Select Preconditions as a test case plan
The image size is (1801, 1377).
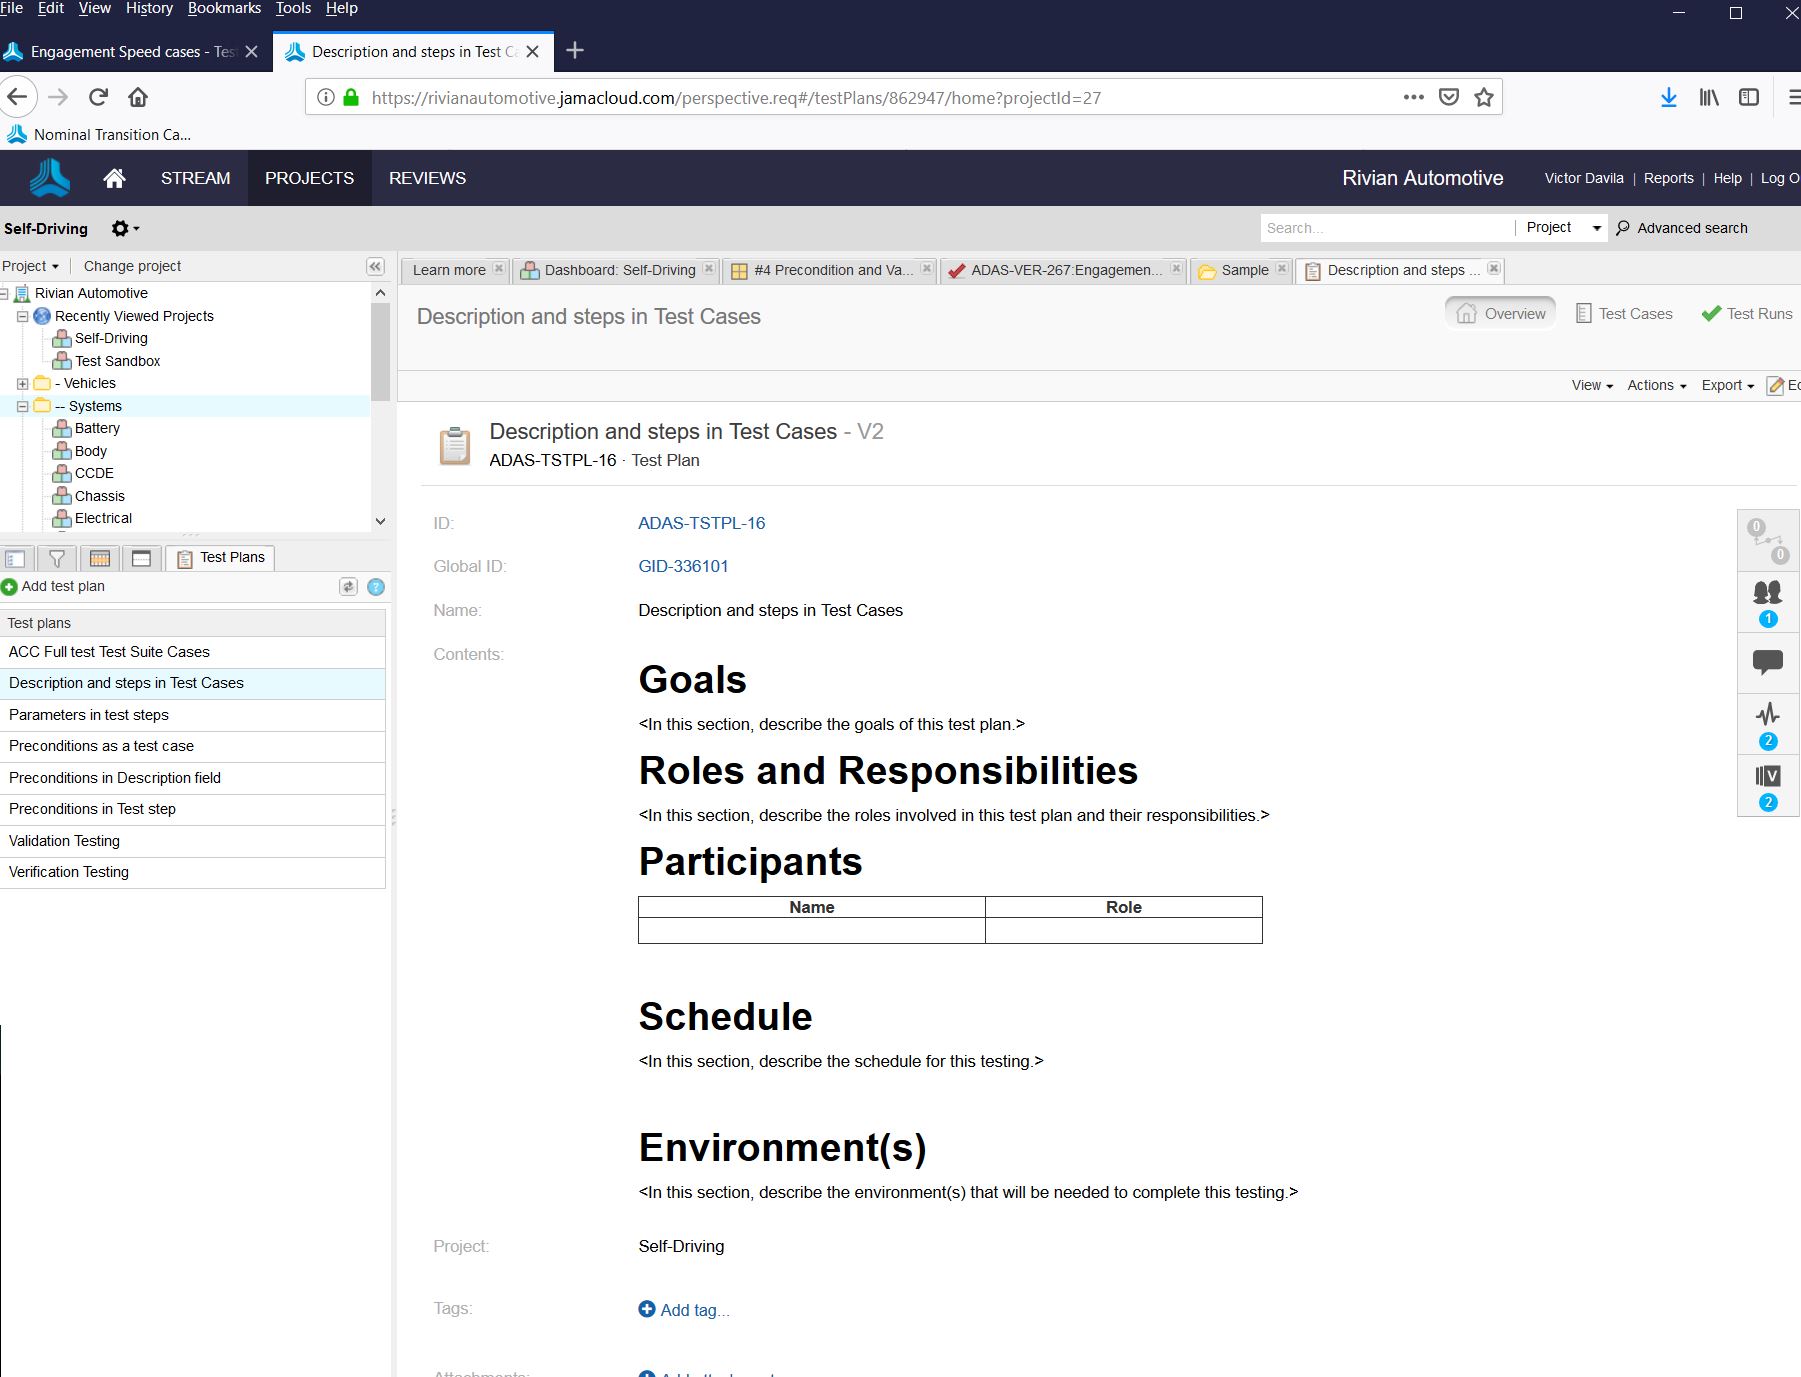(x=193, y=746)
